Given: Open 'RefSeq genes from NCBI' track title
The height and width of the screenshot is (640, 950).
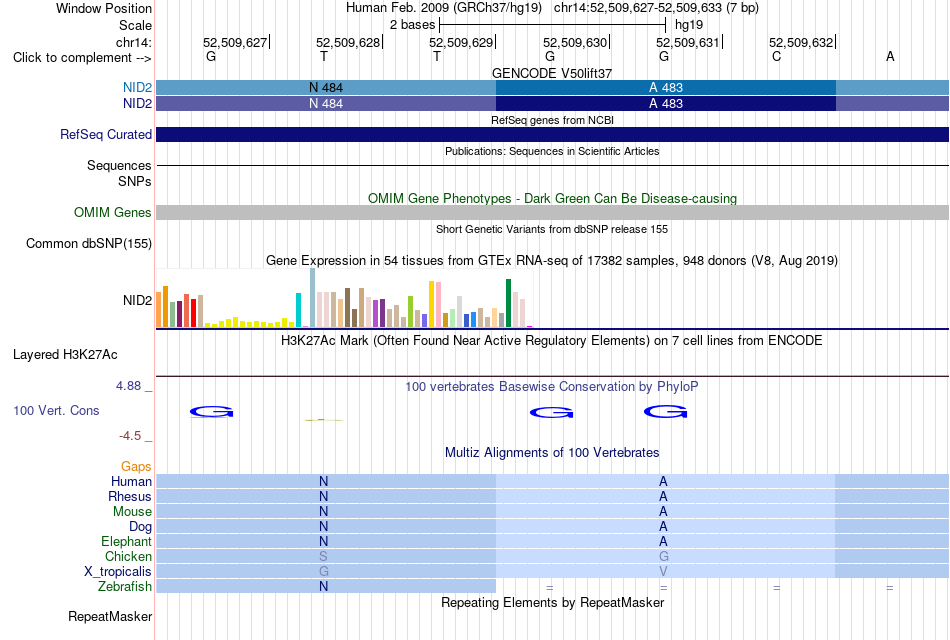Looking at the screenshot, I should pyautogui.click(x=552, y=120).
